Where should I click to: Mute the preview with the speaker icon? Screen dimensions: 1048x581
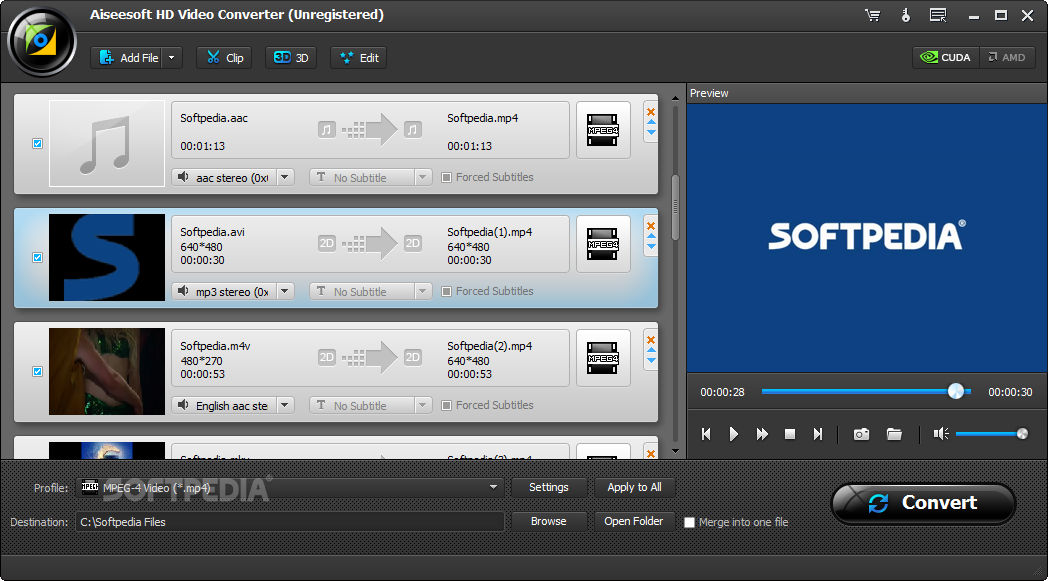(941, 434)
